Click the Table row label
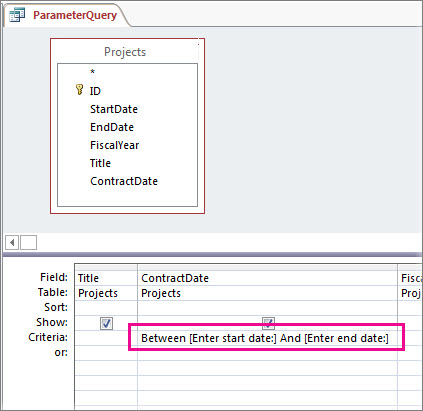Image resolution: width=423 pixels, height=411 pixels. [53, 292]
